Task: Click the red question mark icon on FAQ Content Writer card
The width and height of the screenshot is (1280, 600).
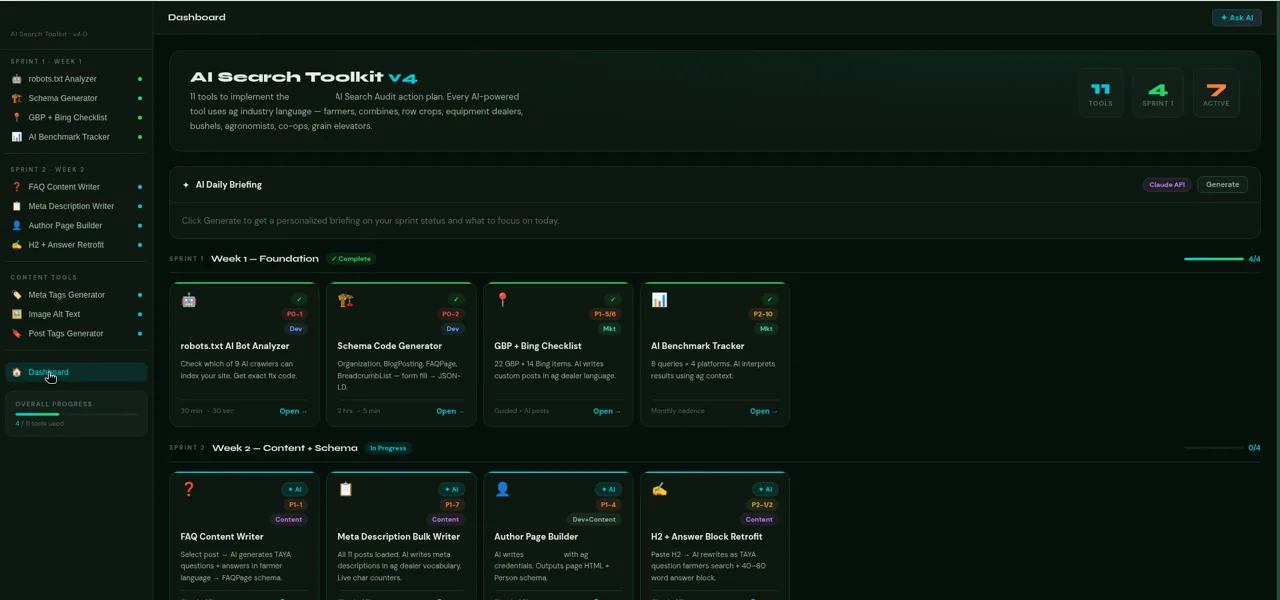Action: point(189,489)
